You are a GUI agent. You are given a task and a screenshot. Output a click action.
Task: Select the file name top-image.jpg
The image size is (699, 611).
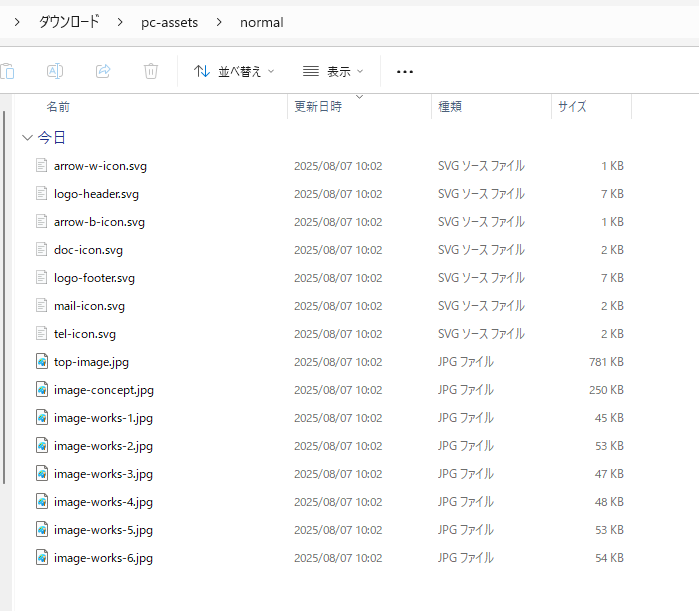tap(91, 363)
